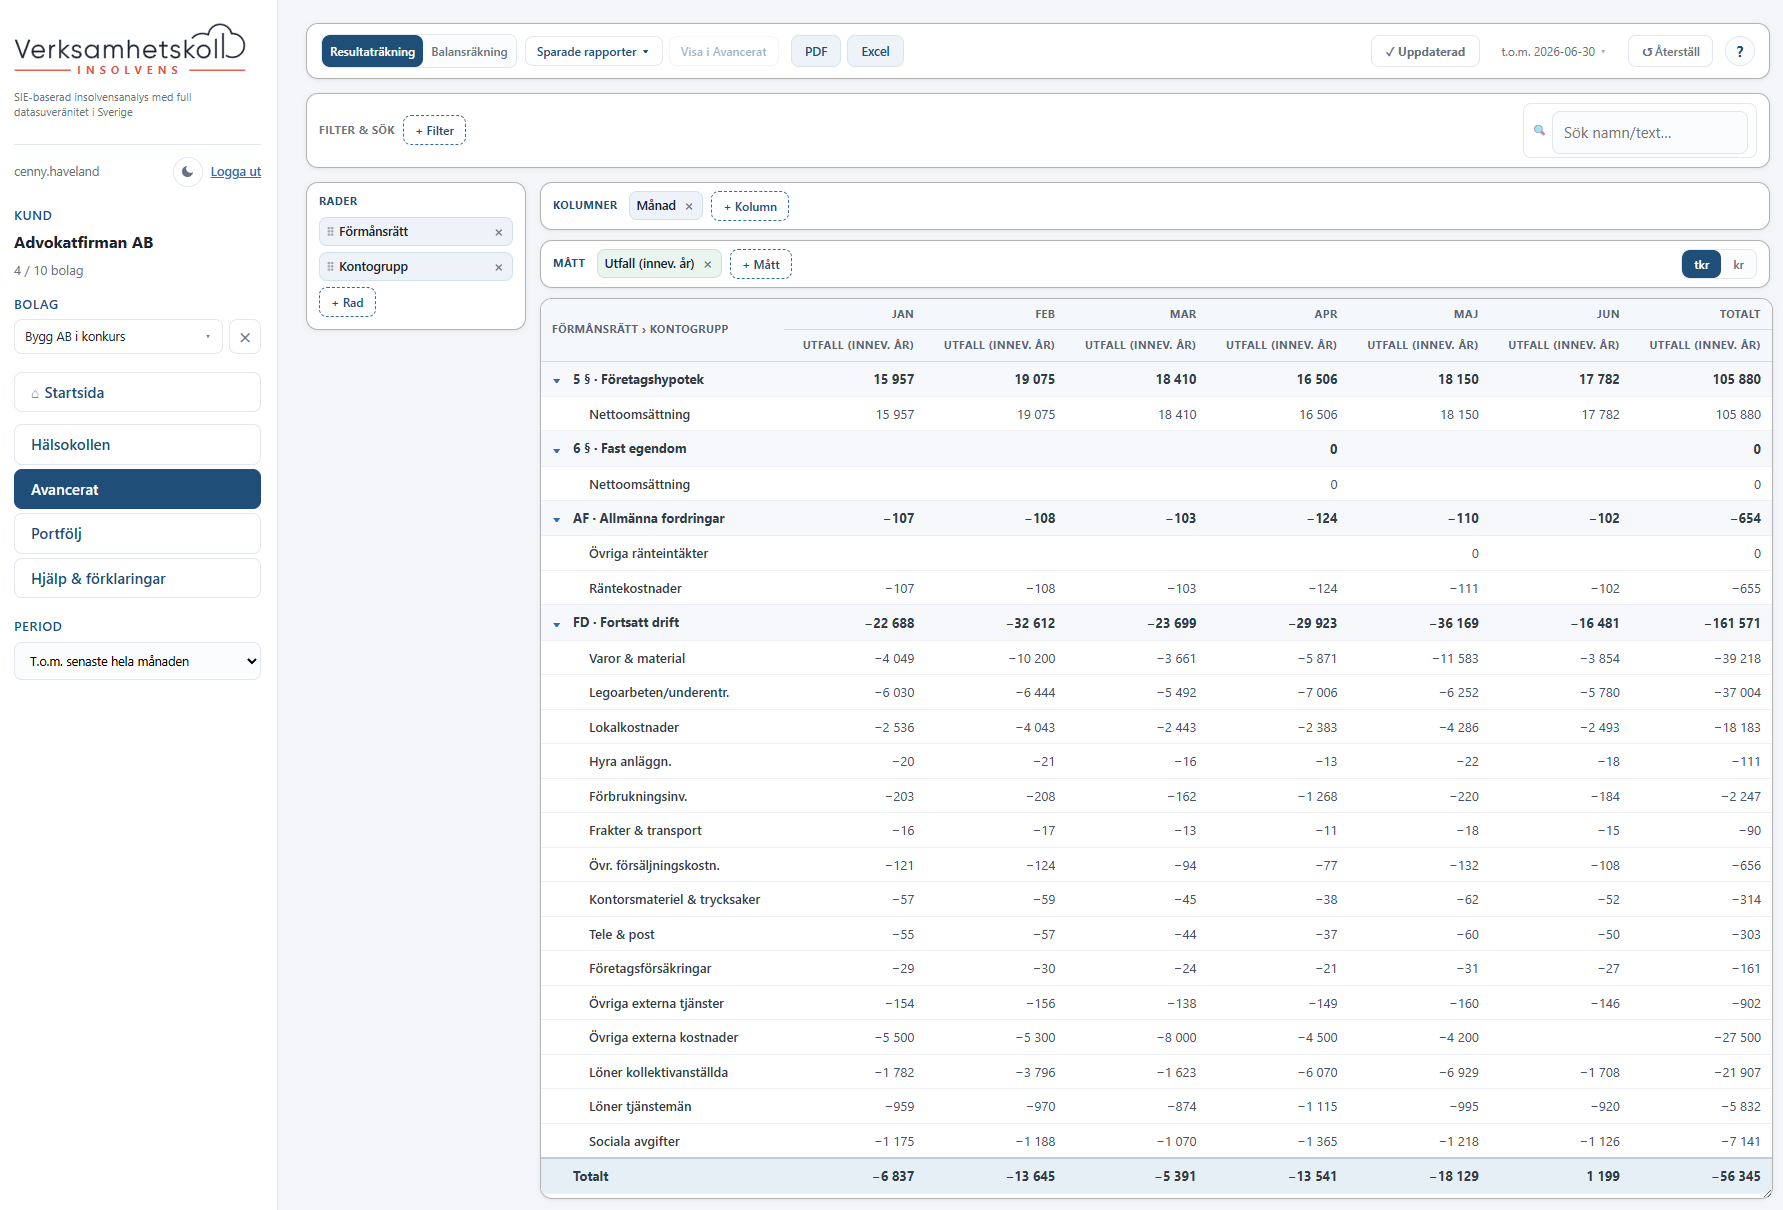Viewport: 1783px width, 1210px height.
Task: Open the help question mark button
Action: [1740, 51]
